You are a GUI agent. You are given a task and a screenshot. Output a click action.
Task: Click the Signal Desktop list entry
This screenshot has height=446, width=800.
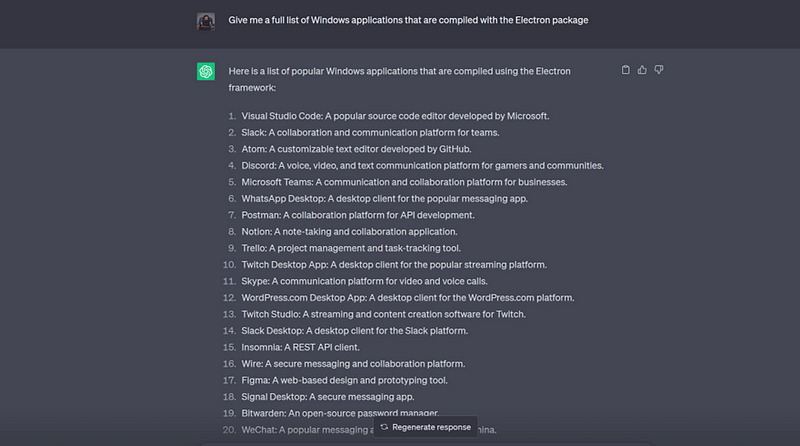(328, 397)
